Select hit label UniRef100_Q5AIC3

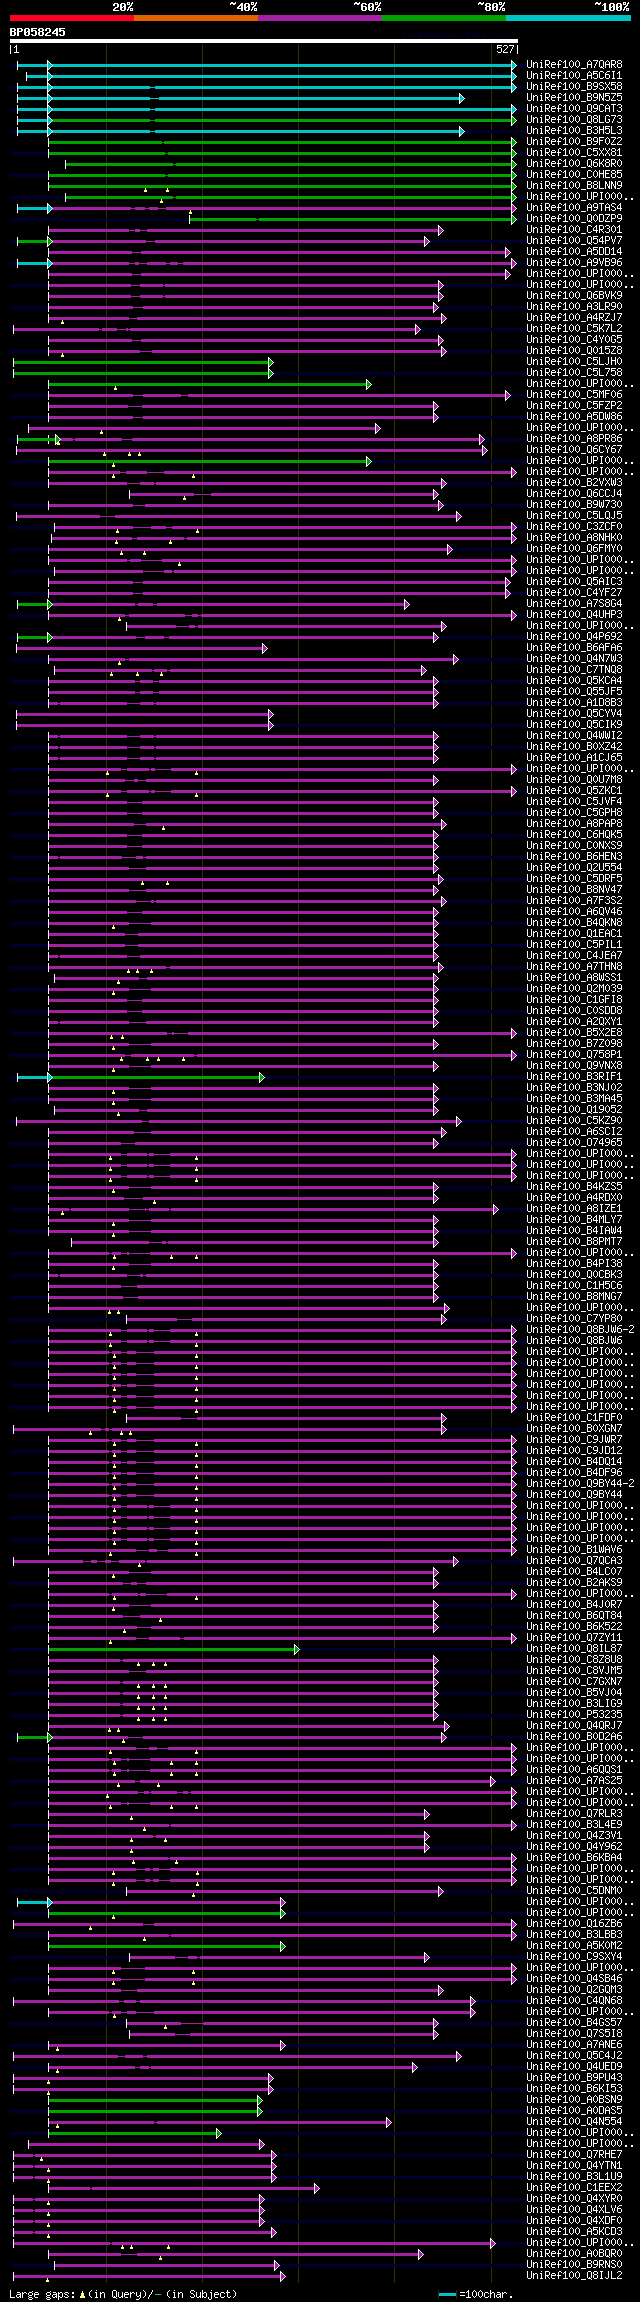point(574,581)
